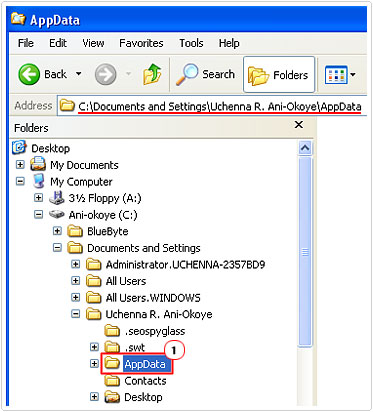The image size is (373, 412).
Task: Select Contacts folder icon
Action: click(x=112, y=380)
